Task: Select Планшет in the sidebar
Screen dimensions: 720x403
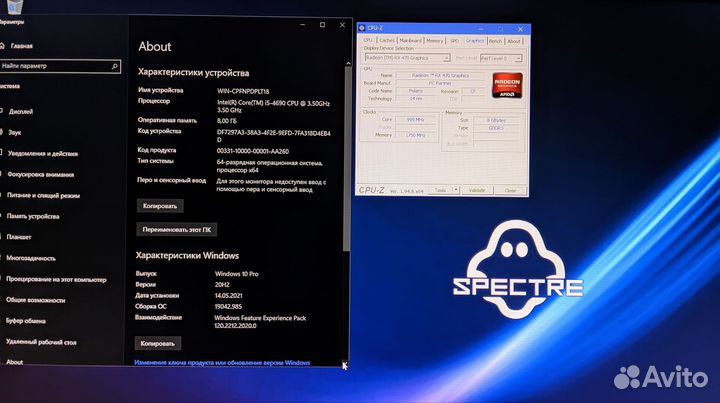Action: click(x=18, y=237)
